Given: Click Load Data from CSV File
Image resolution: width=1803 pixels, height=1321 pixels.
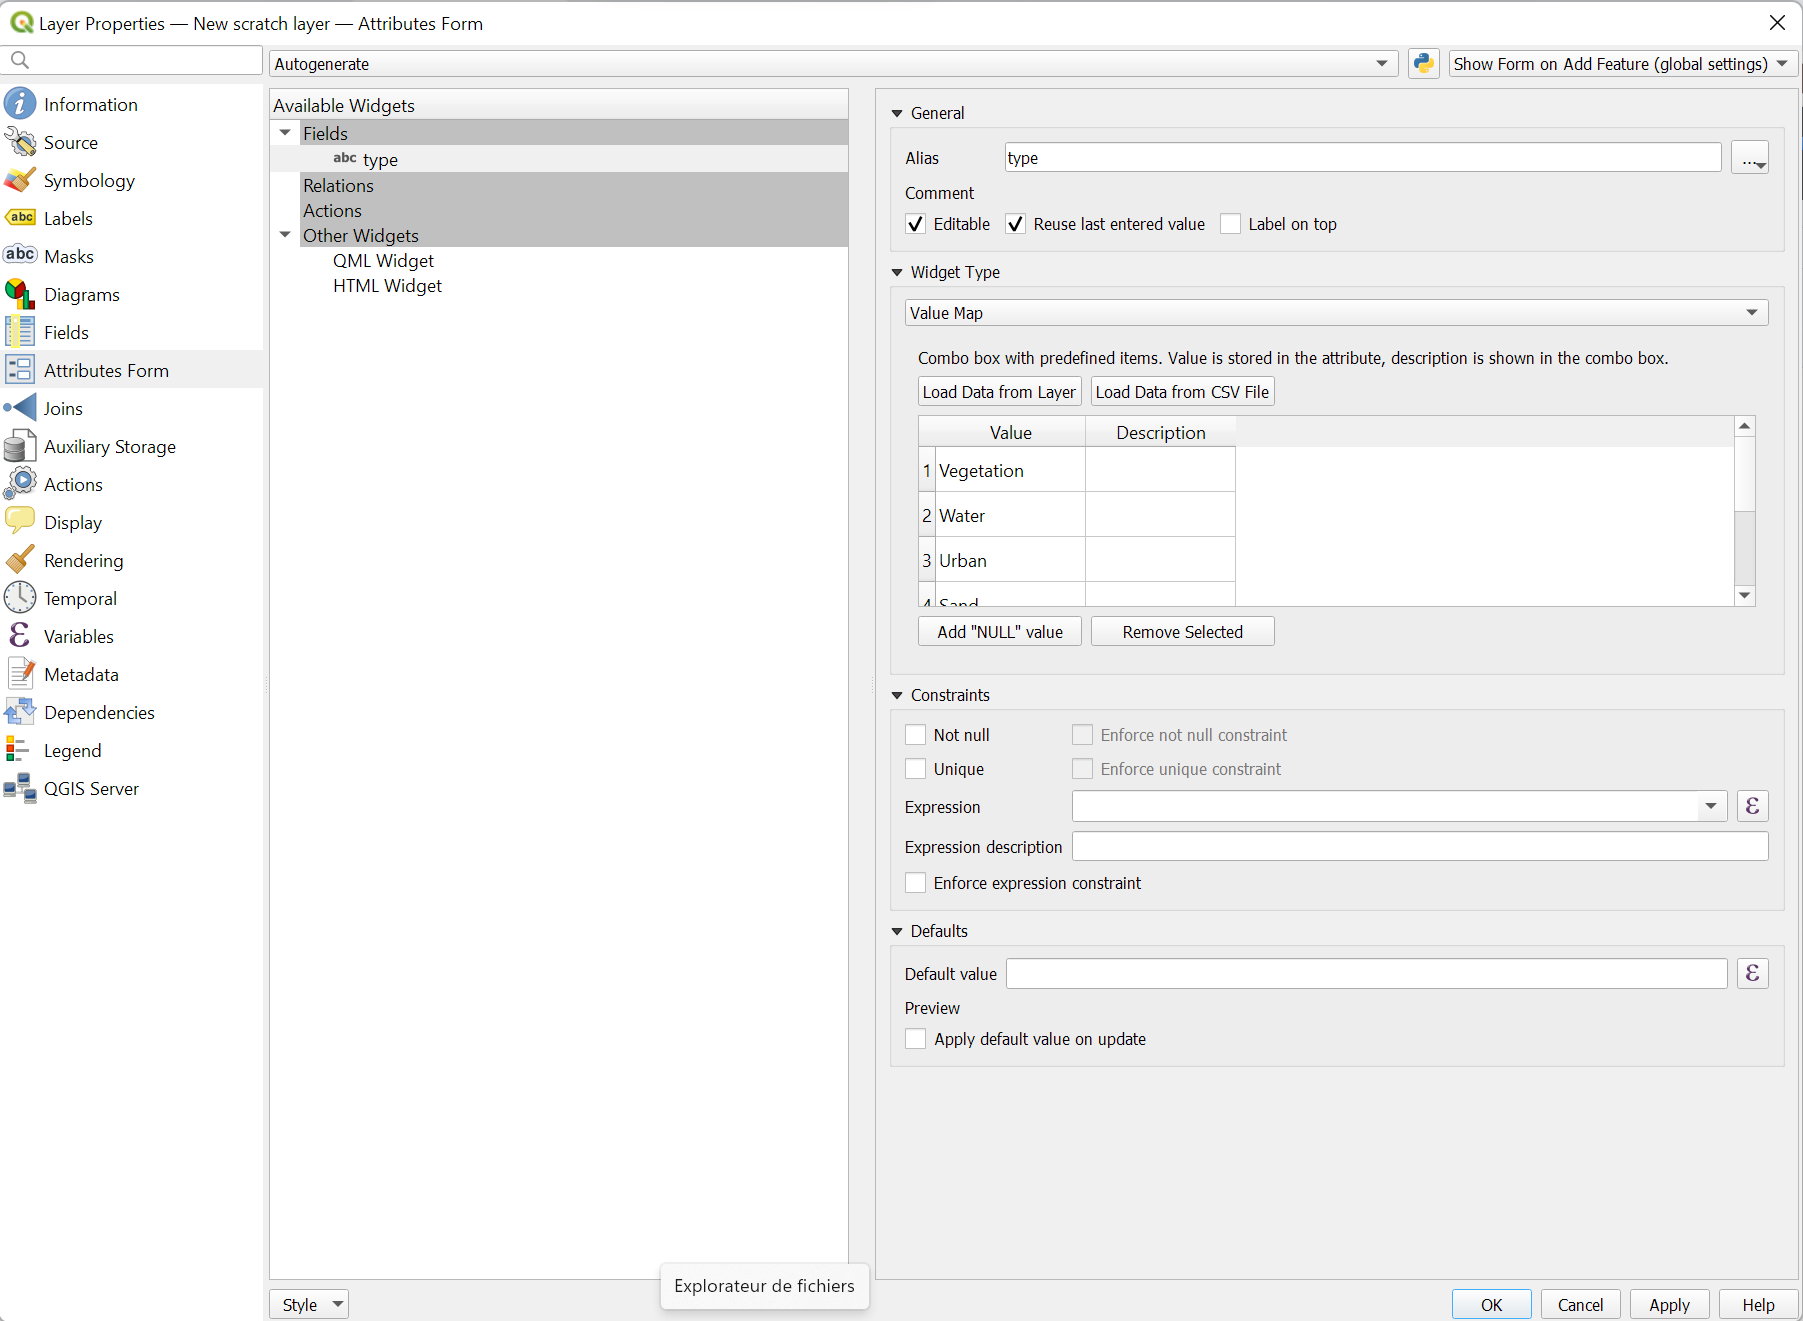Looking at the screenshot, I should pos(1182,391).
